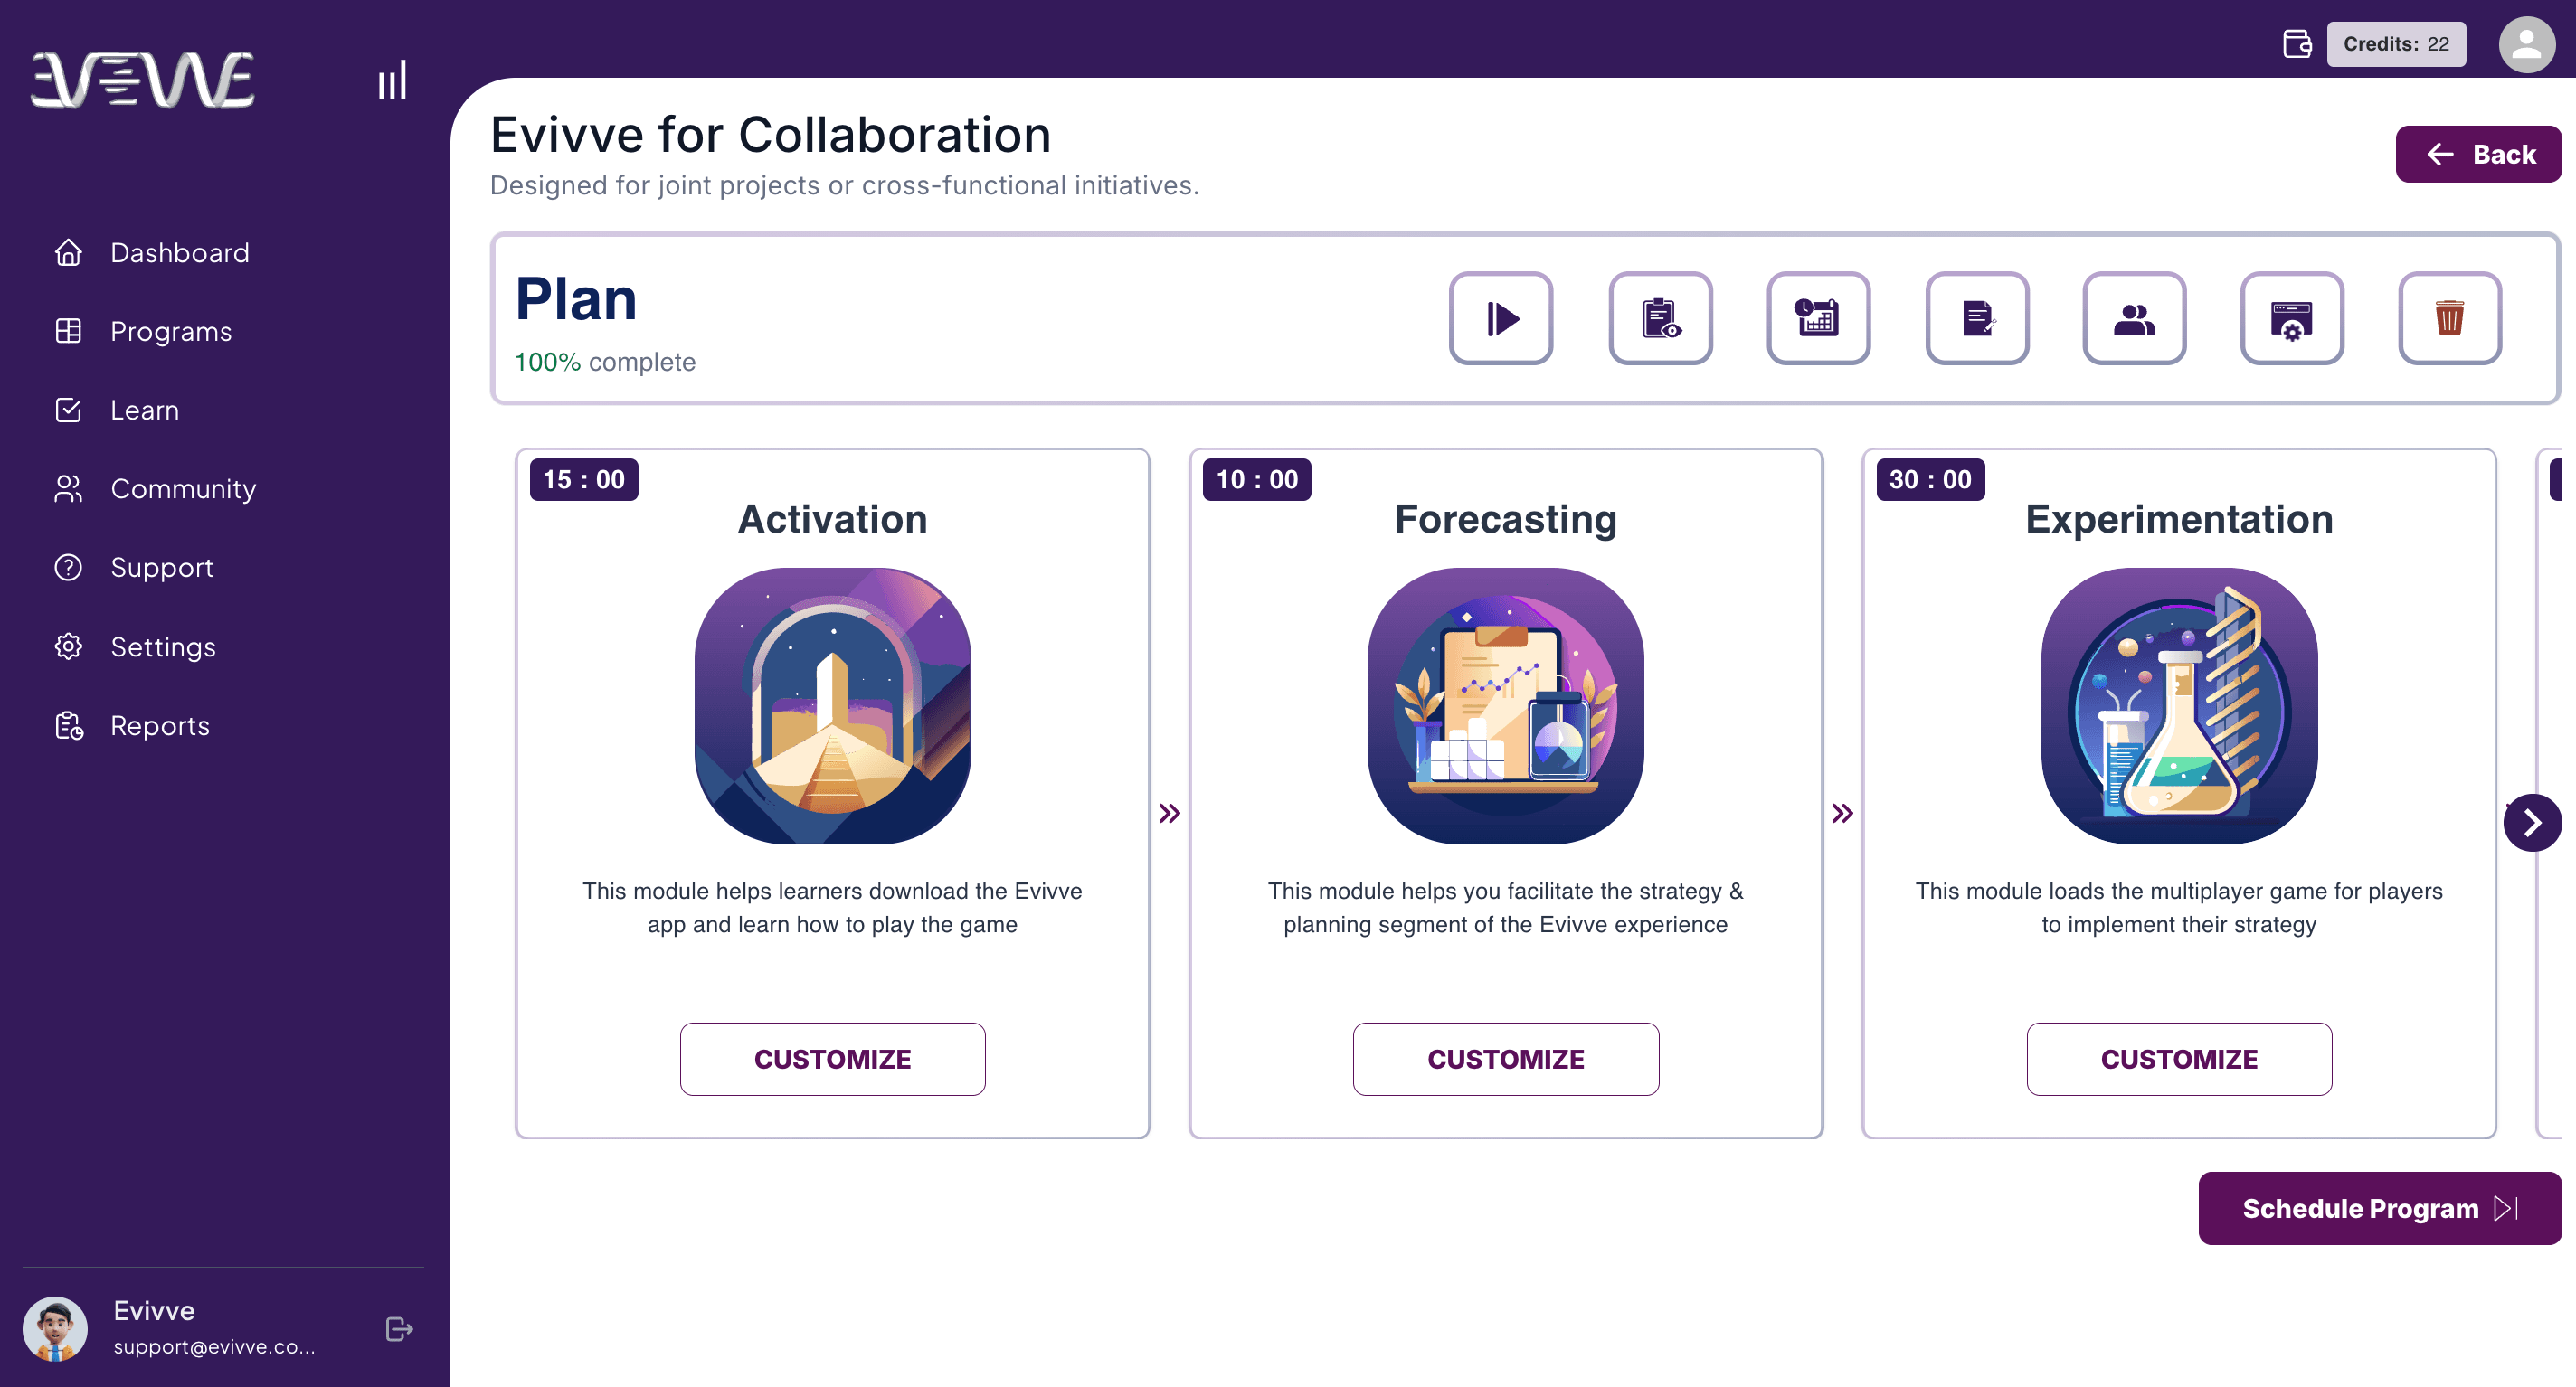Viewport: 2576px width, 1387px height.
Task: Click the logout icon beside support email
Action: click(399, 1329)
